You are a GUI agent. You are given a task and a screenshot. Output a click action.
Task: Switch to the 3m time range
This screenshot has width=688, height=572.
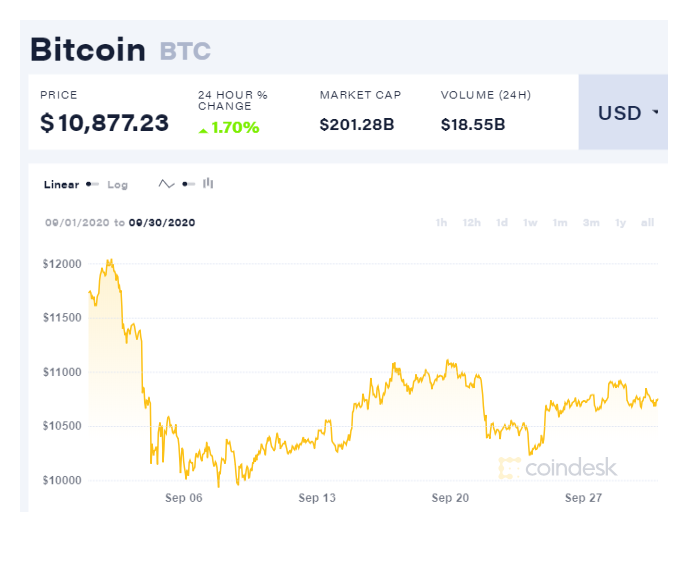[x=591, y=223]
